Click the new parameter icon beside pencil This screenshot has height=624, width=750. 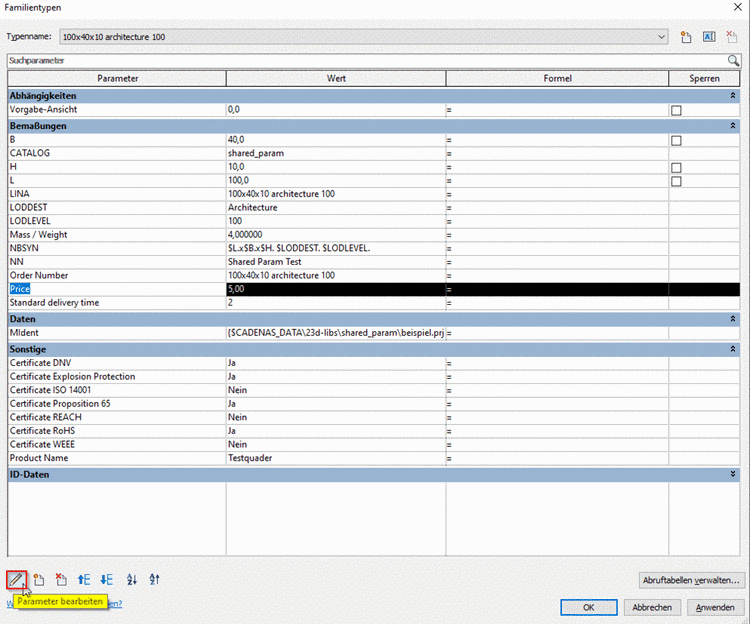pos(39,580)
